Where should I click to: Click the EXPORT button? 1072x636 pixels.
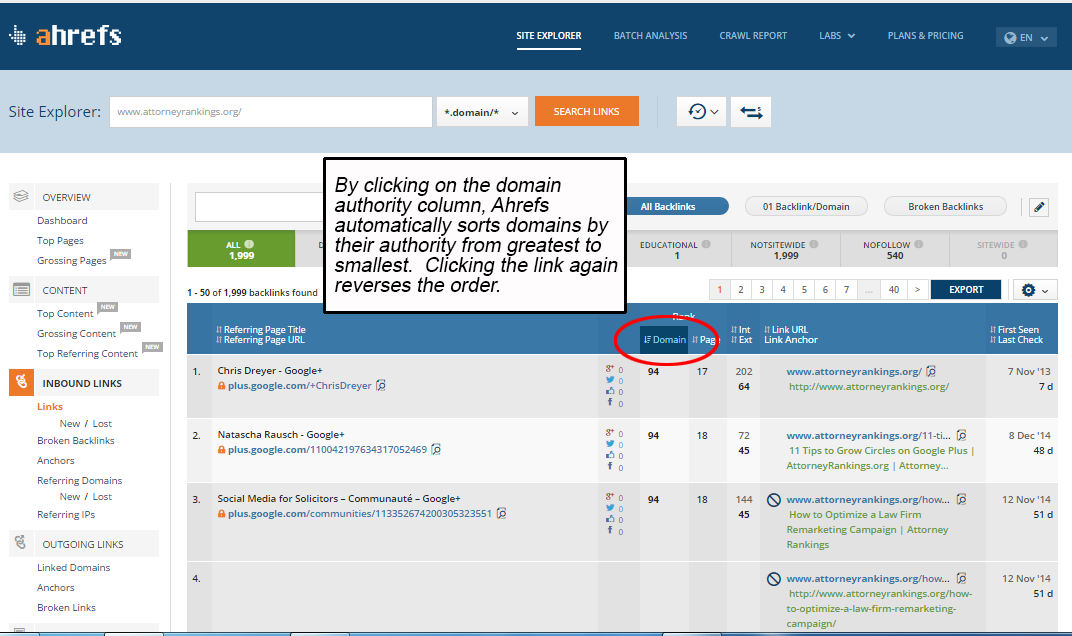[x=965, y=289]
